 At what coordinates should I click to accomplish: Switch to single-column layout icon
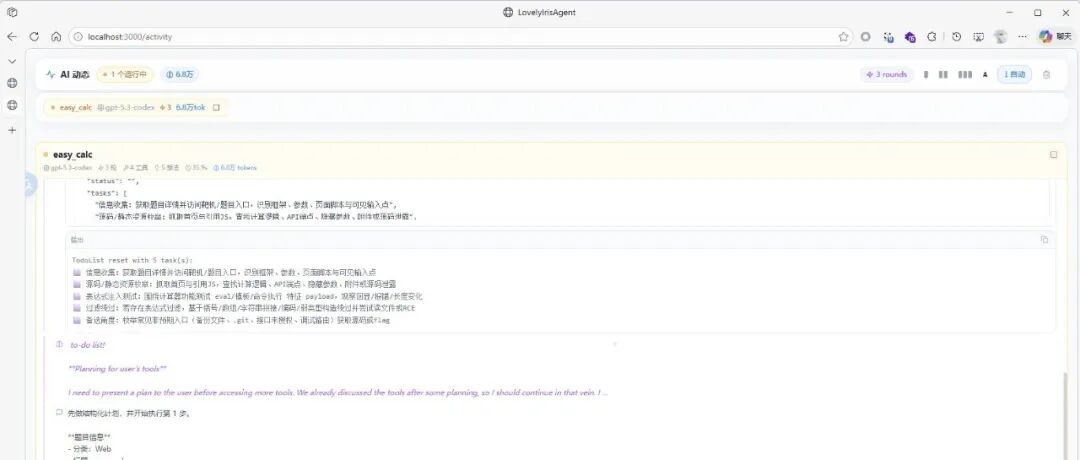click(926, 74)
